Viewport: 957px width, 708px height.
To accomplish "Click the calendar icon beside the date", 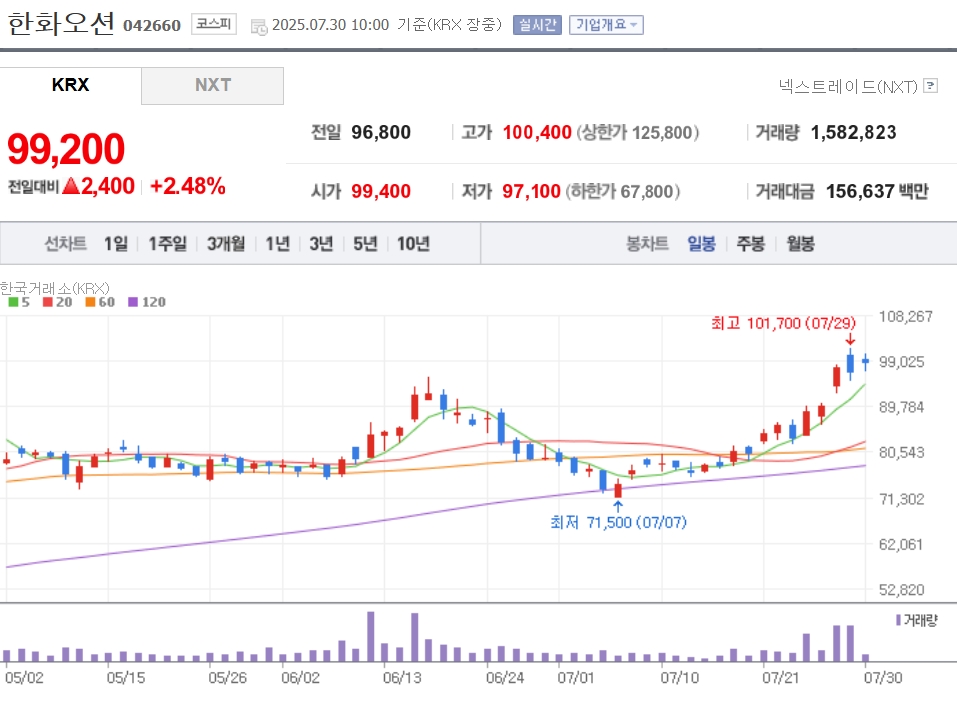I will pyautogui.click(x=259, y=26).
